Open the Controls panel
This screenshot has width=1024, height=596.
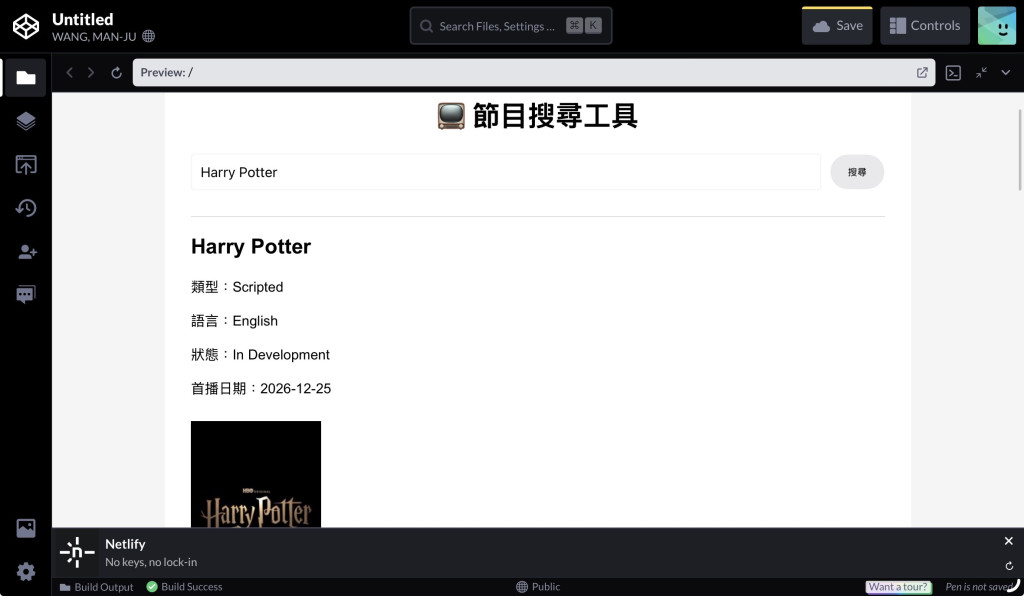pos(925,26)
